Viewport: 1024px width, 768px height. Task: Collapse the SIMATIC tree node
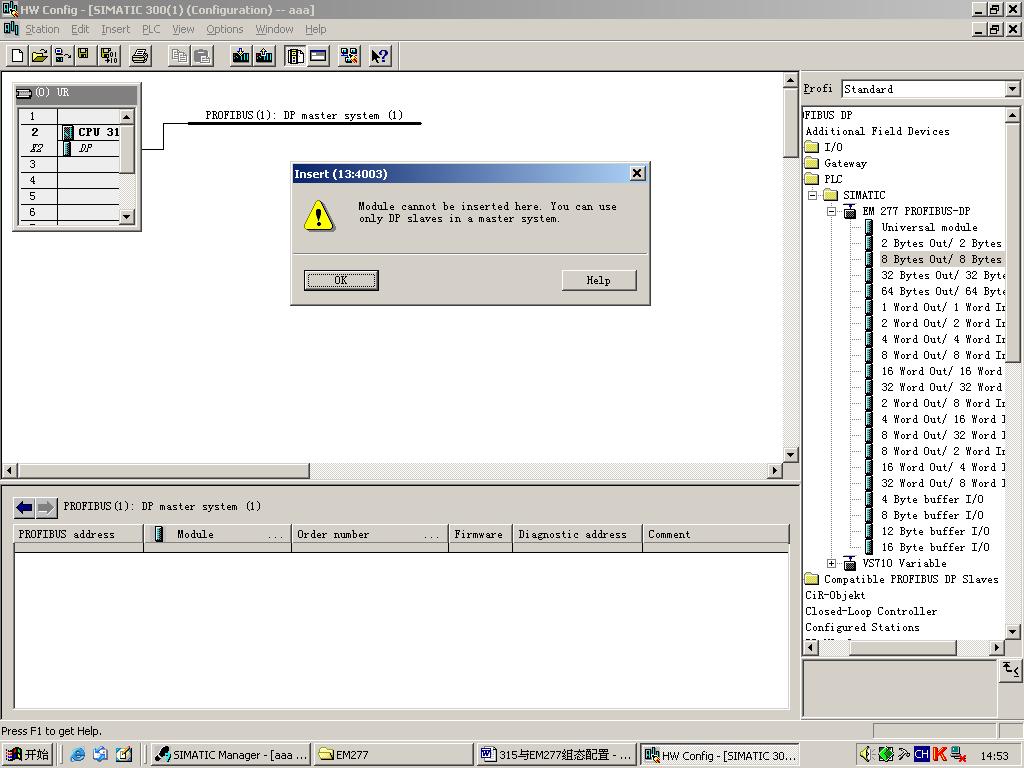[812, 195]
